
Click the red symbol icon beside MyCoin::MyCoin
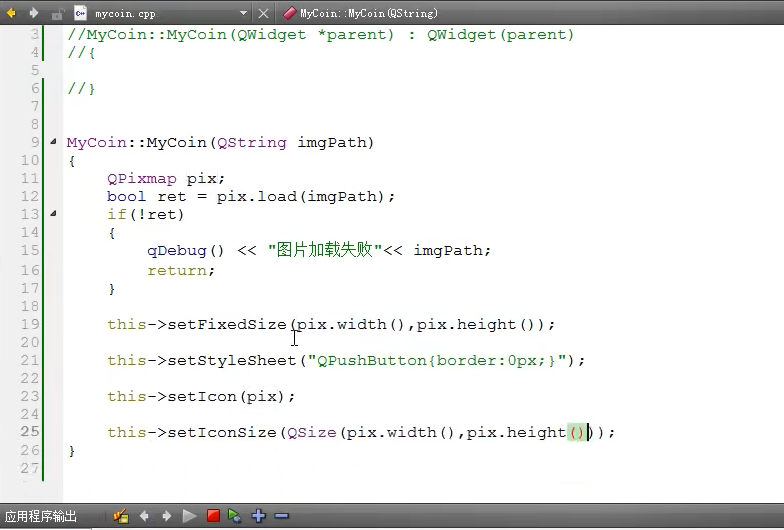pyautogui.click(x=289, y=14)
